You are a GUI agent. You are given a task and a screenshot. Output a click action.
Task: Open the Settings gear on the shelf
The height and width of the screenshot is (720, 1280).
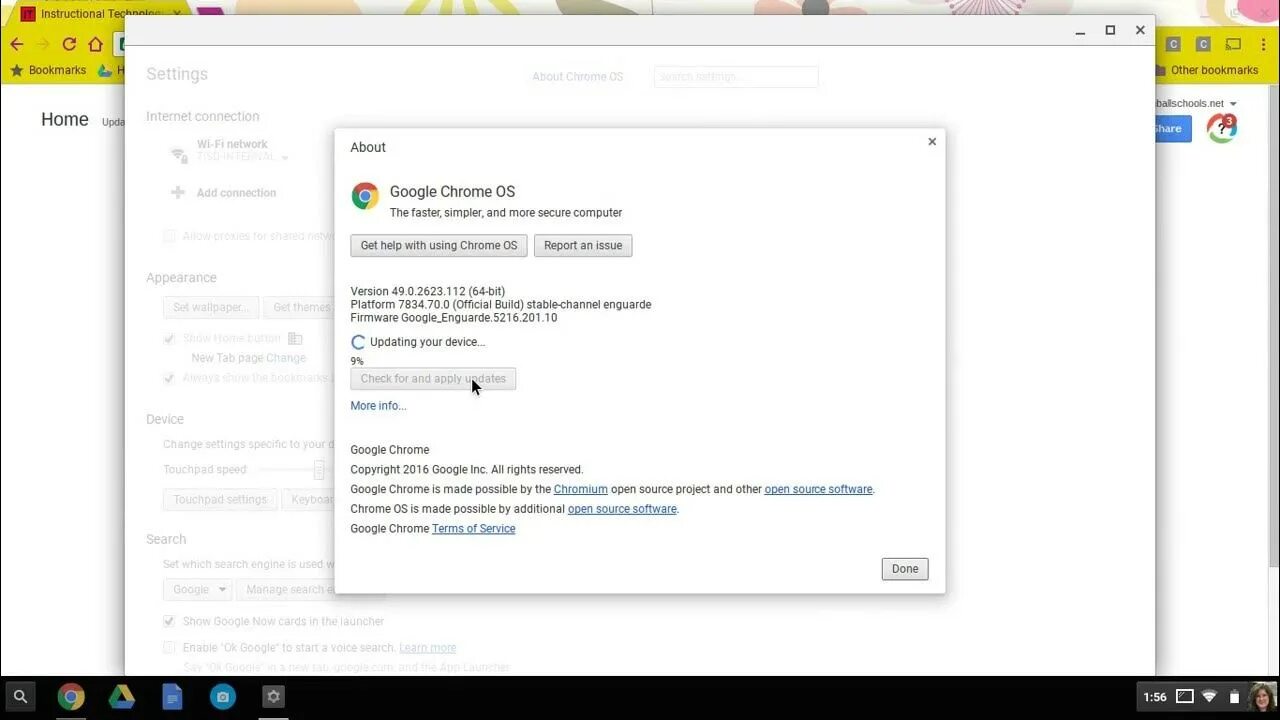tap(274, 697)
